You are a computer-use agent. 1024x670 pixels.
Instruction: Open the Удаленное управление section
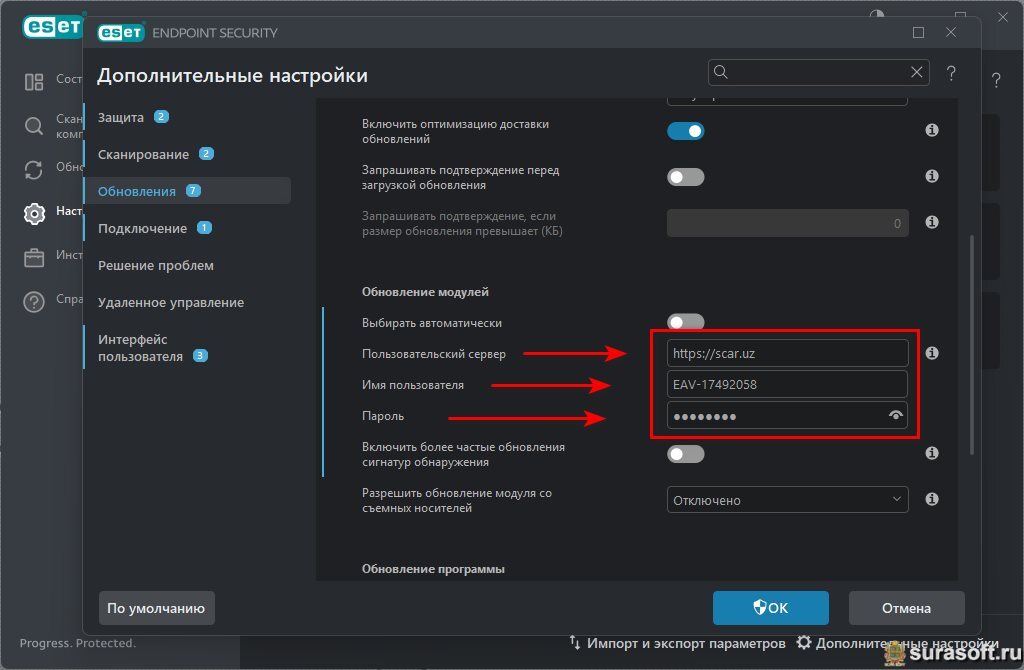171,302
